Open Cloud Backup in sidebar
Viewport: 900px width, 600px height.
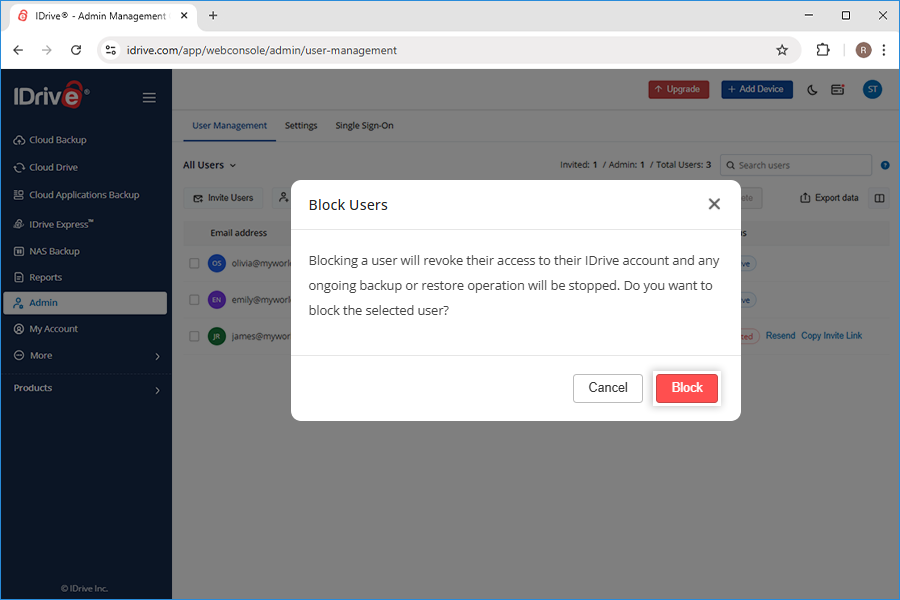(51, 140)
